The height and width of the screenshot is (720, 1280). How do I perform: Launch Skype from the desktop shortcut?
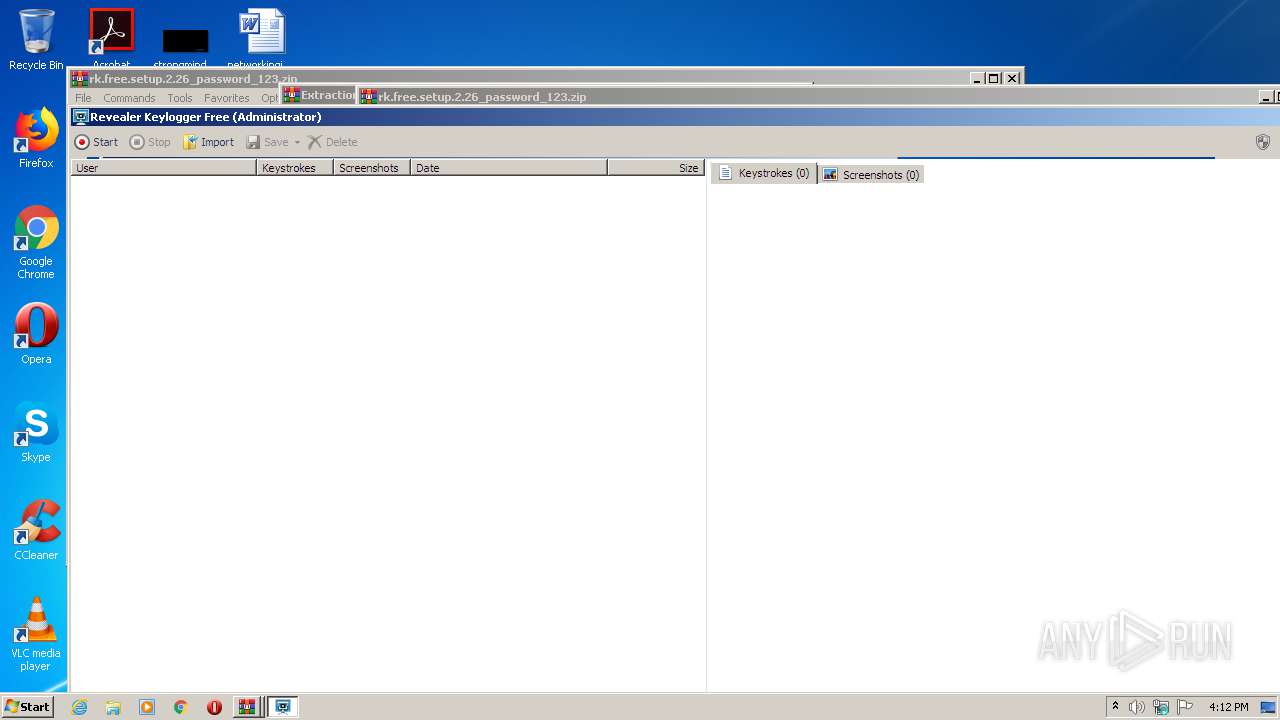pos(36,432)
